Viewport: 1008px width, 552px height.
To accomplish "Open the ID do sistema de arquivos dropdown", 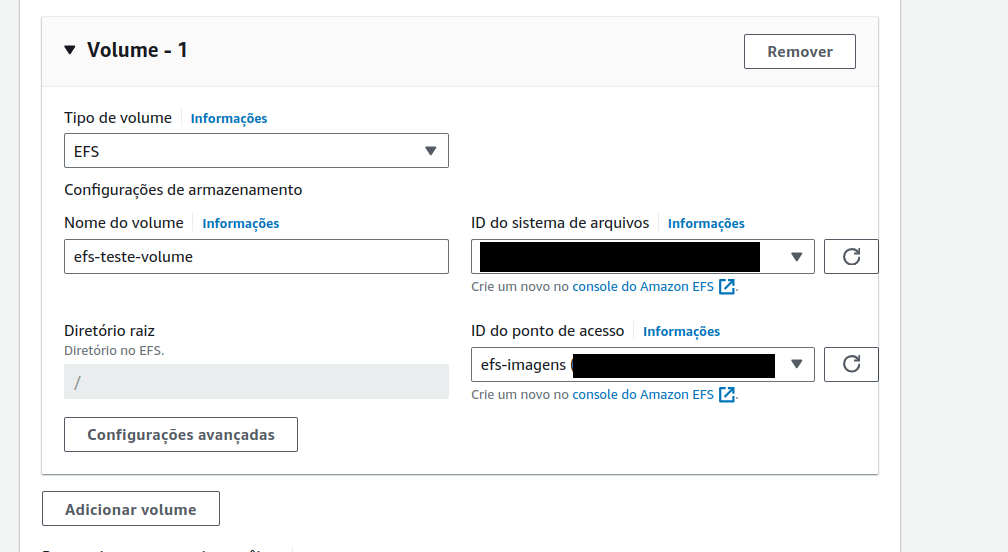I will pos(643,257).
